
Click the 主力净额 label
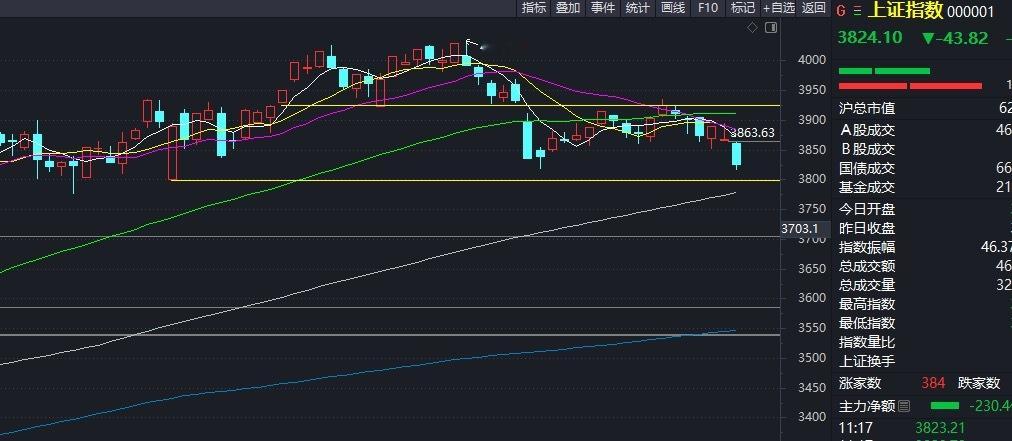pyautogui.click(x=867, y=406)
